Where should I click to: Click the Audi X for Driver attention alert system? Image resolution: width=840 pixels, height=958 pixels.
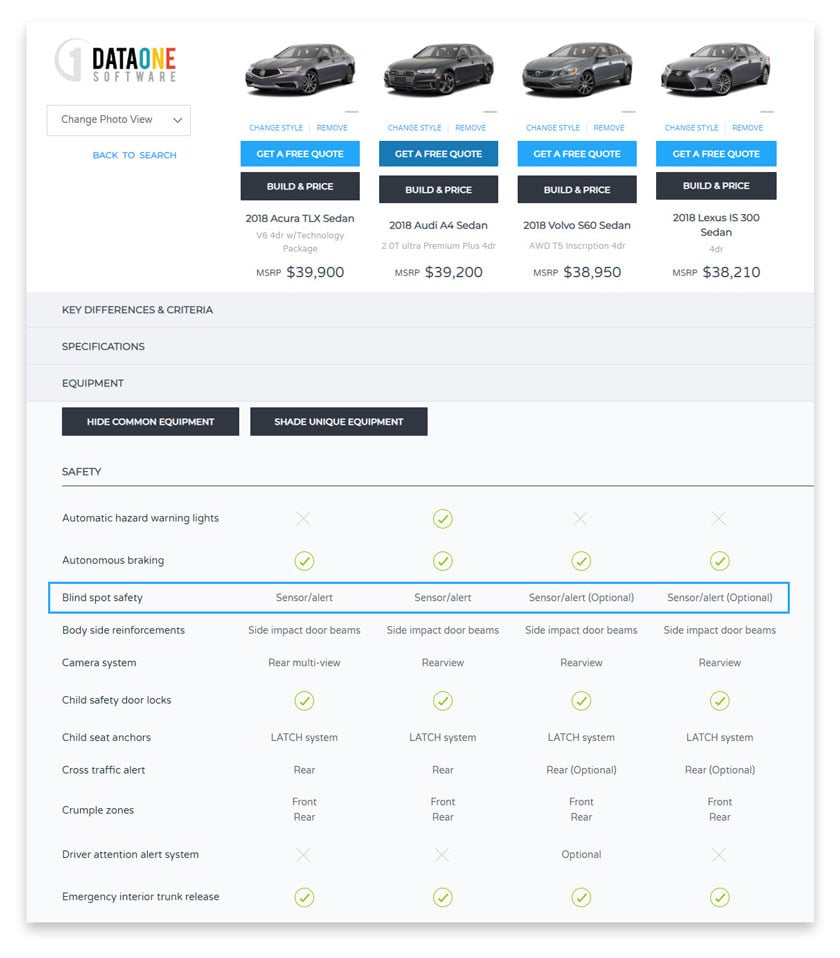point(442,855)
